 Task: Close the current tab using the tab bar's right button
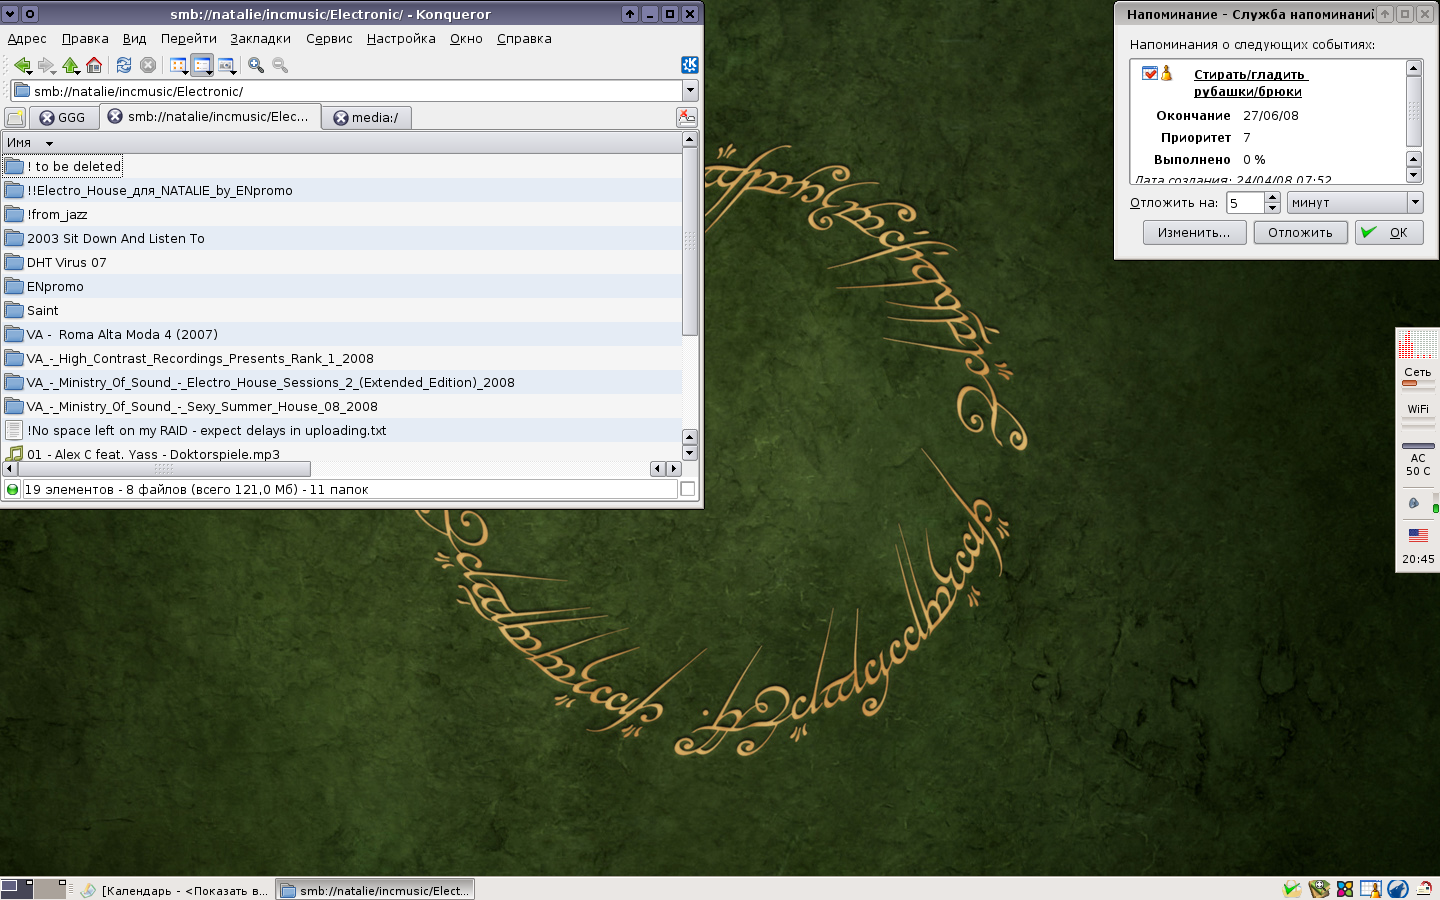[687, 117]
